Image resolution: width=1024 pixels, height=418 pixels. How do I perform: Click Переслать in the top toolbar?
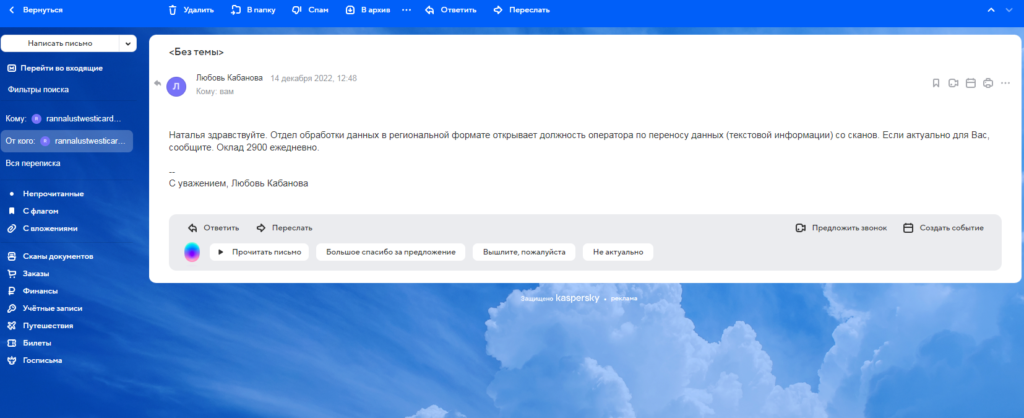click(x=521, y=10)
